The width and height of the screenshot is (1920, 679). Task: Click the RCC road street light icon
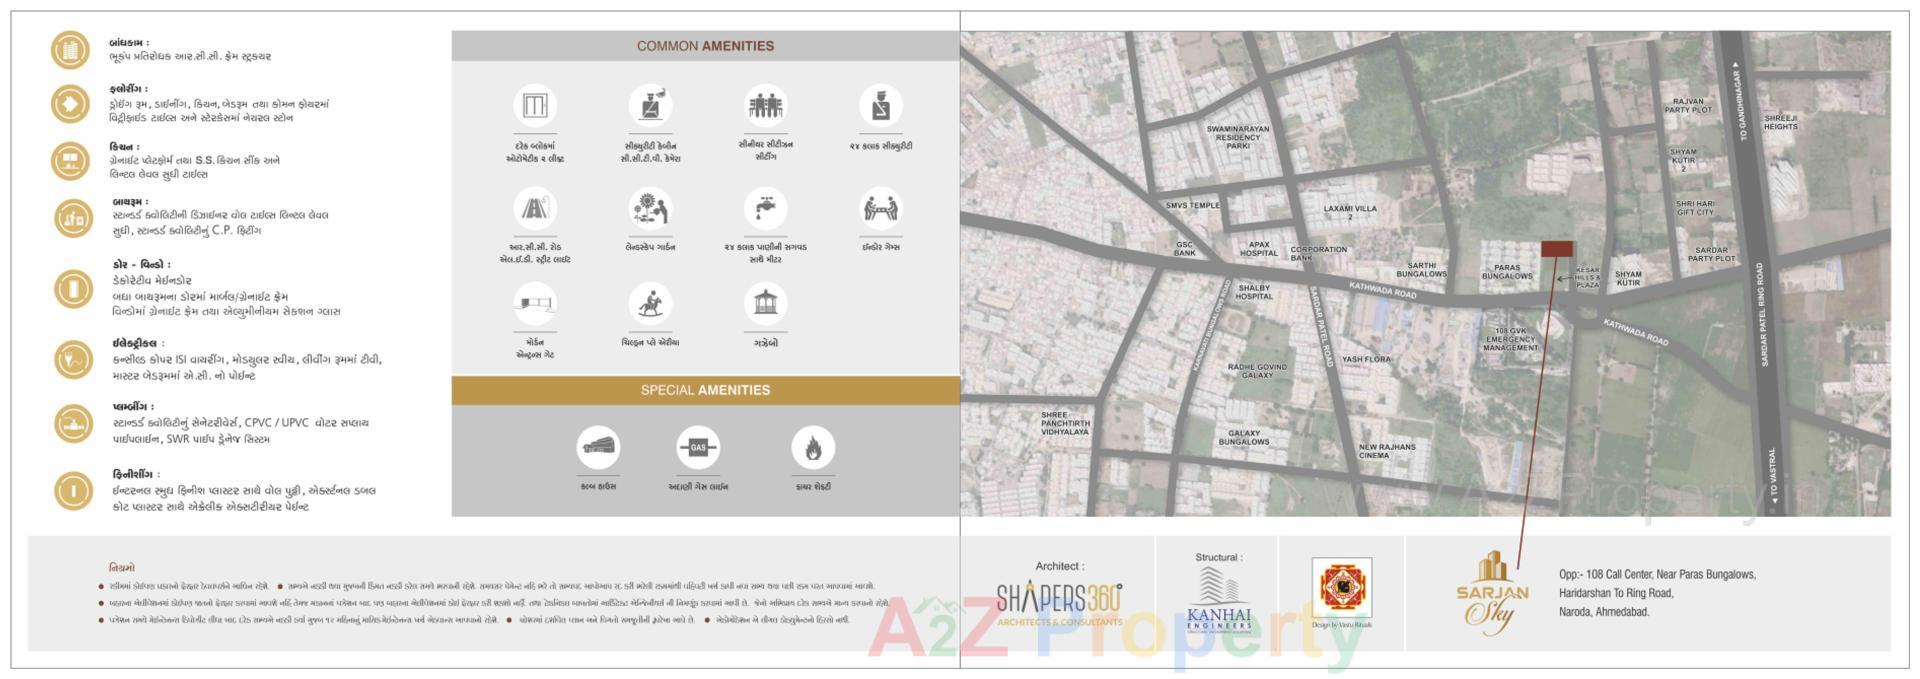pos(535,209)
